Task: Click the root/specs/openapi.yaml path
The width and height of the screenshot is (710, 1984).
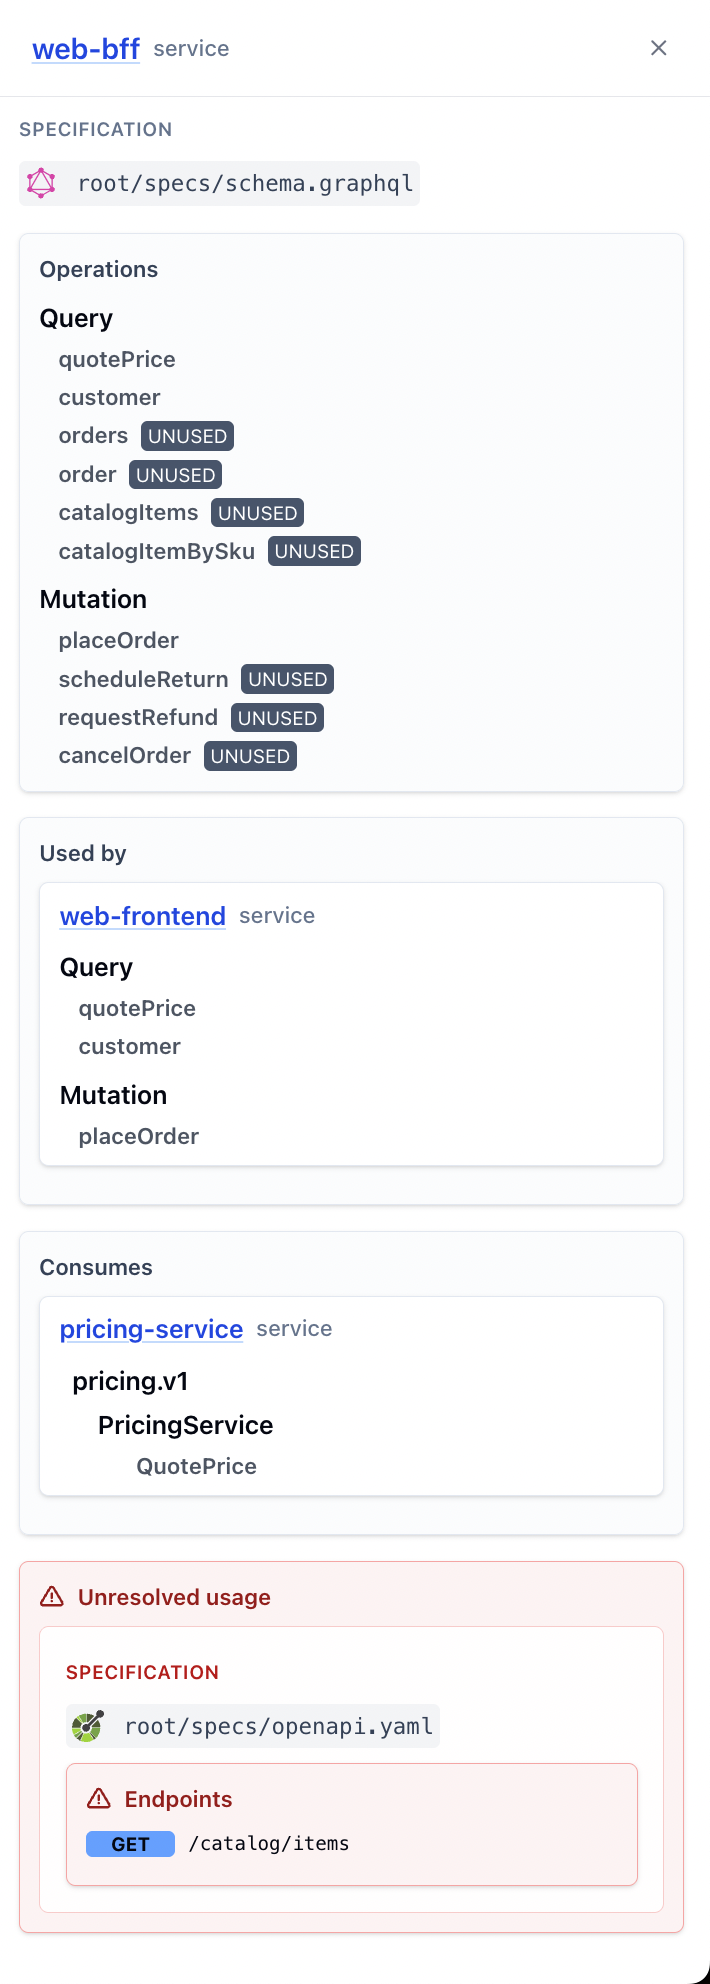Action: point(279,1726)
